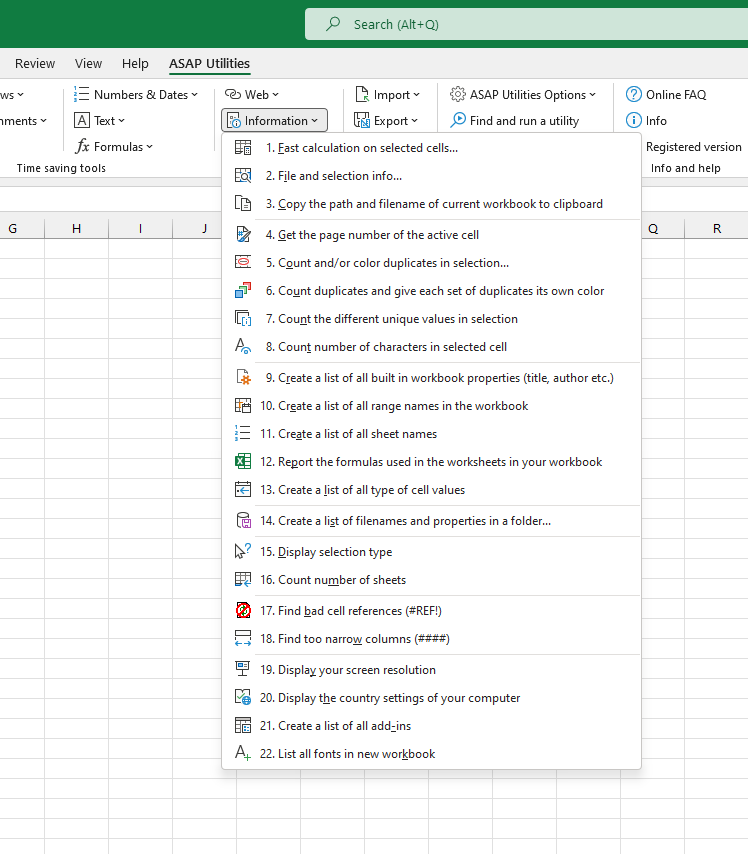Viewport: 748px width, 854px height.
Task: Click the Online FAQ question mark icon
Action: [x=634, y=94]
